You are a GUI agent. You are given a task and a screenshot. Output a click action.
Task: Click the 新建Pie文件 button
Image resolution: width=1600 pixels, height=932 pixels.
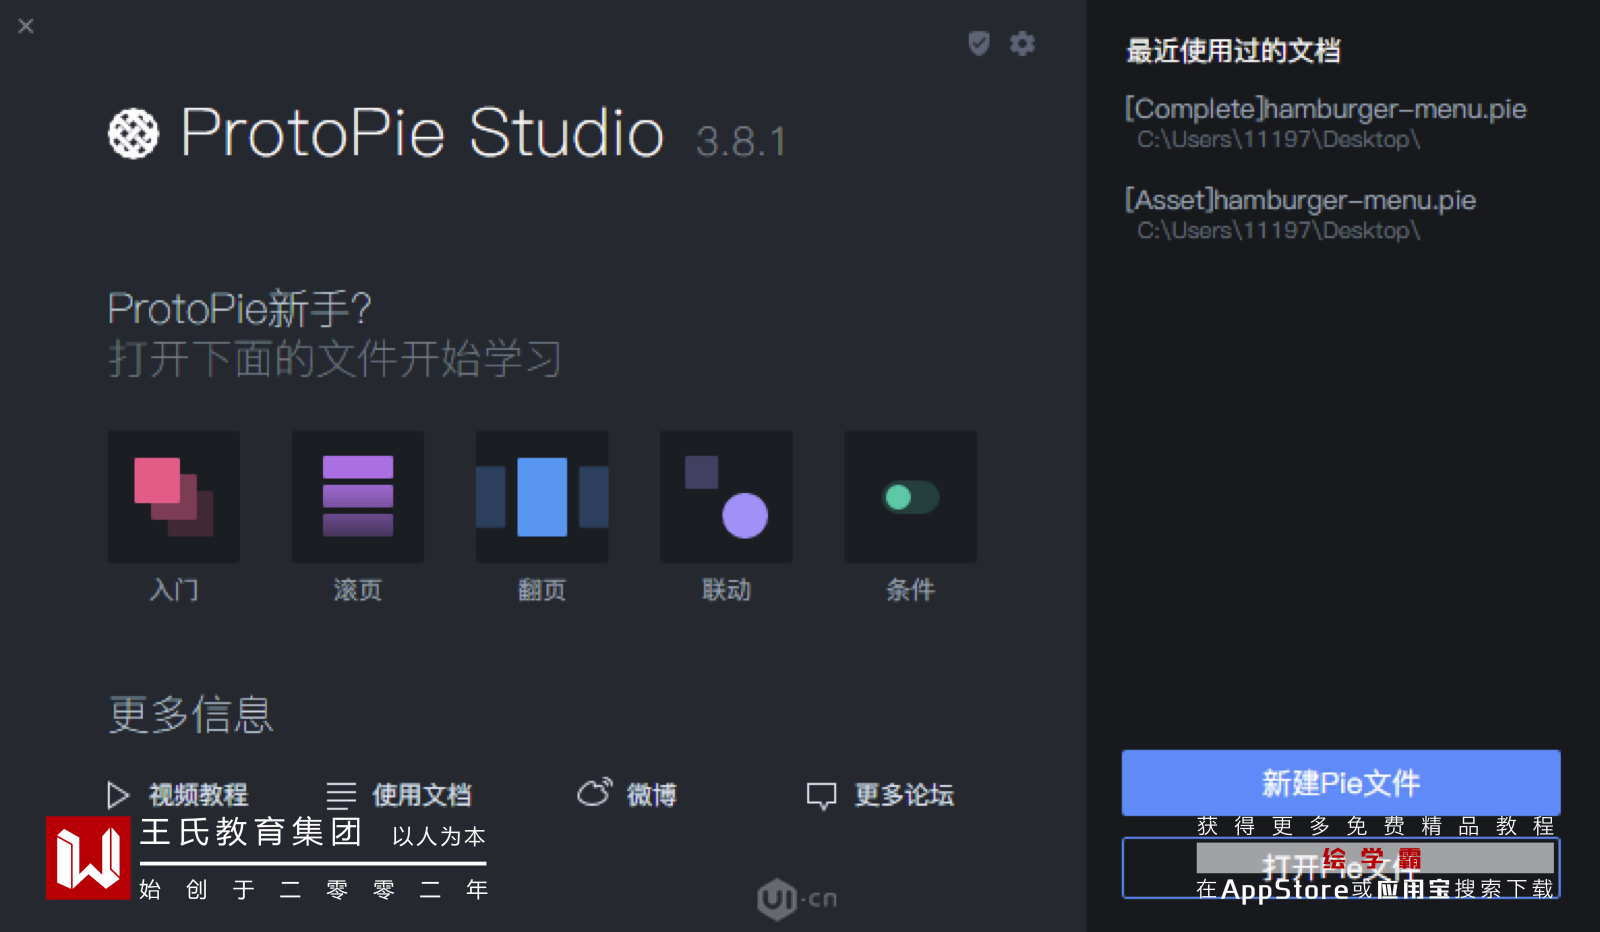[x=1341, y=783]
